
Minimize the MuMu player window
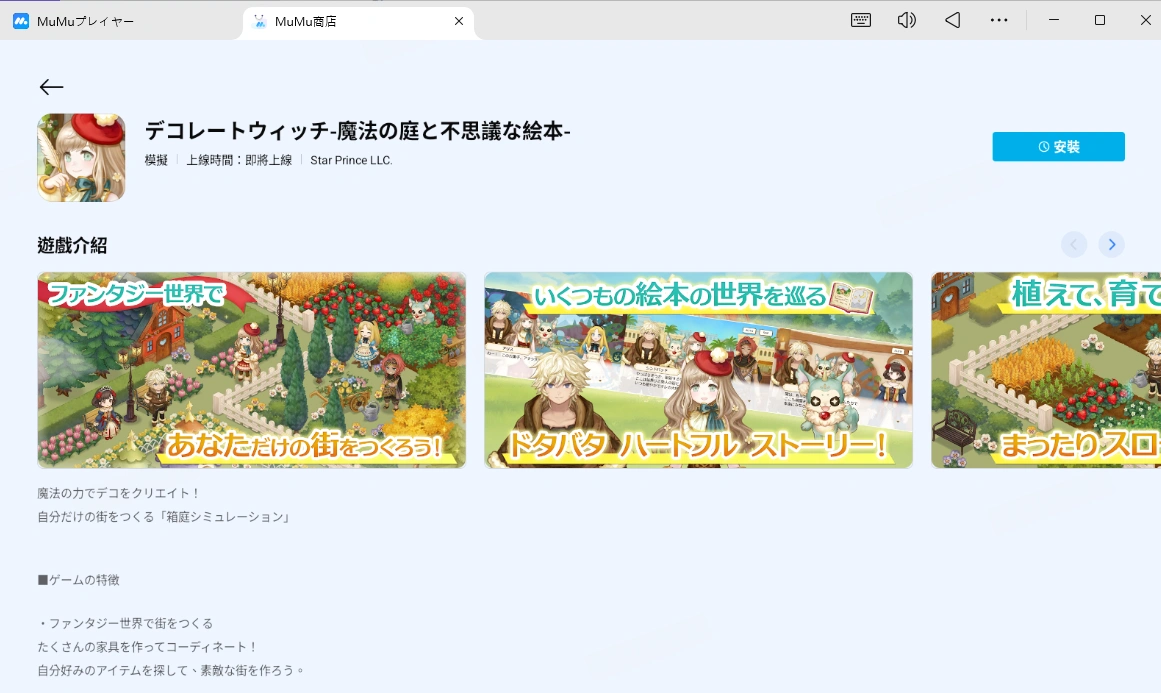pyautogui.click(x=1054, y=20)
